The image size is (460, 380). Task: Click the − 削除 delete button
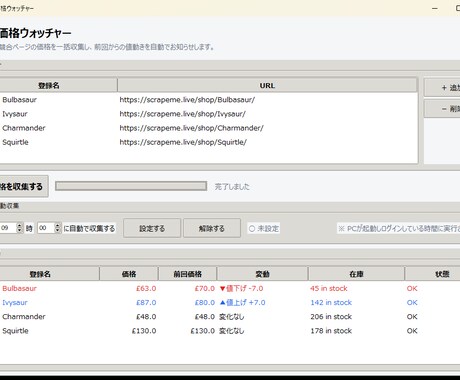[x=443, y=109]
